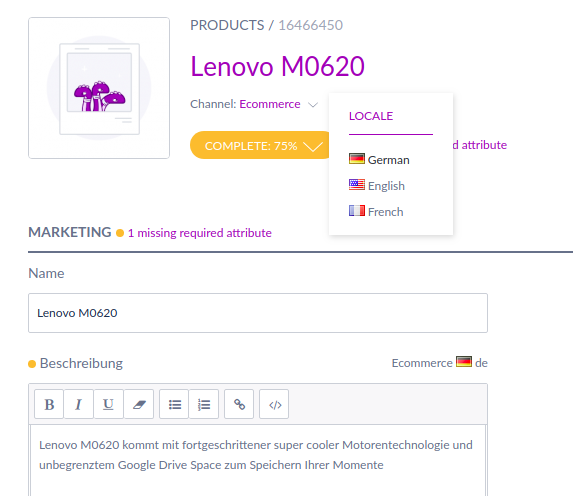
Task: Click the LOCALE header in the dropdown
Action: coord(371,116)
